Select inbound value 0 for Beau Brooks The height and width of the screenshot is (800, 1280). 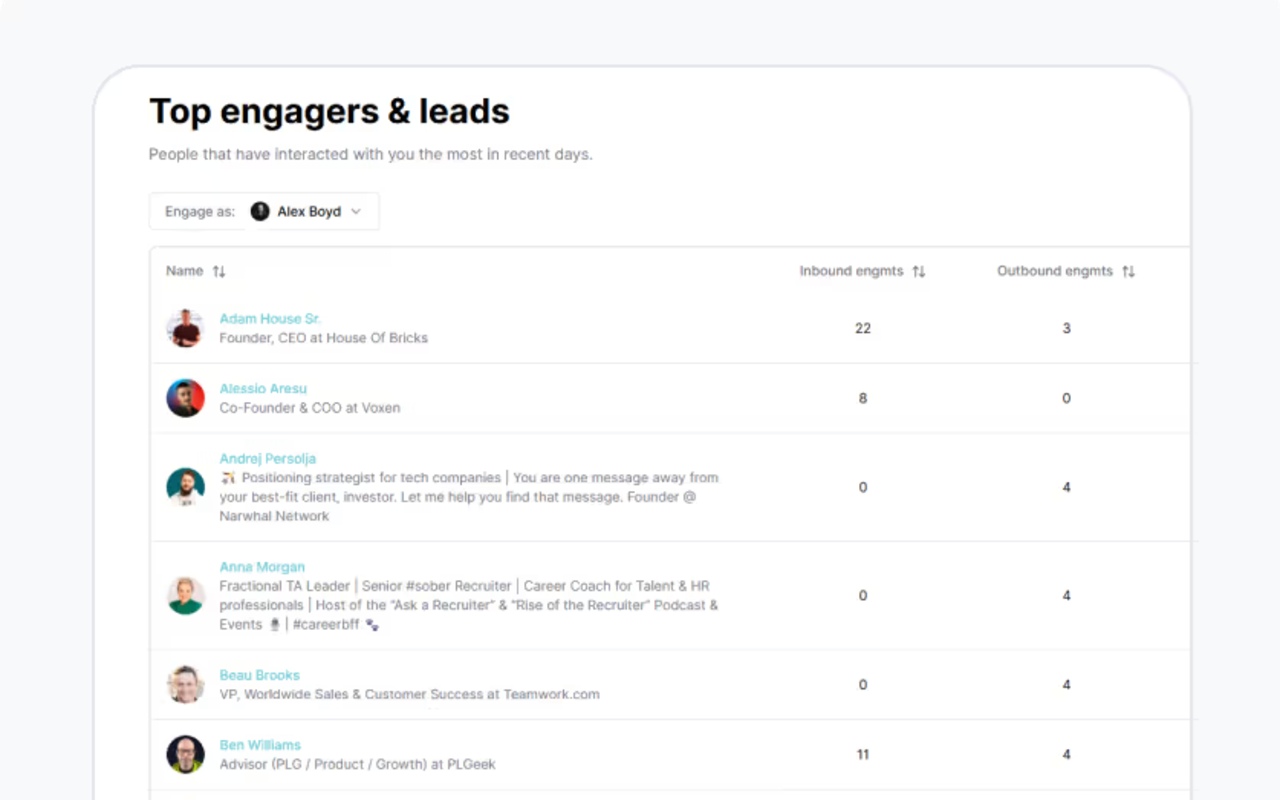tap(863, 684)
